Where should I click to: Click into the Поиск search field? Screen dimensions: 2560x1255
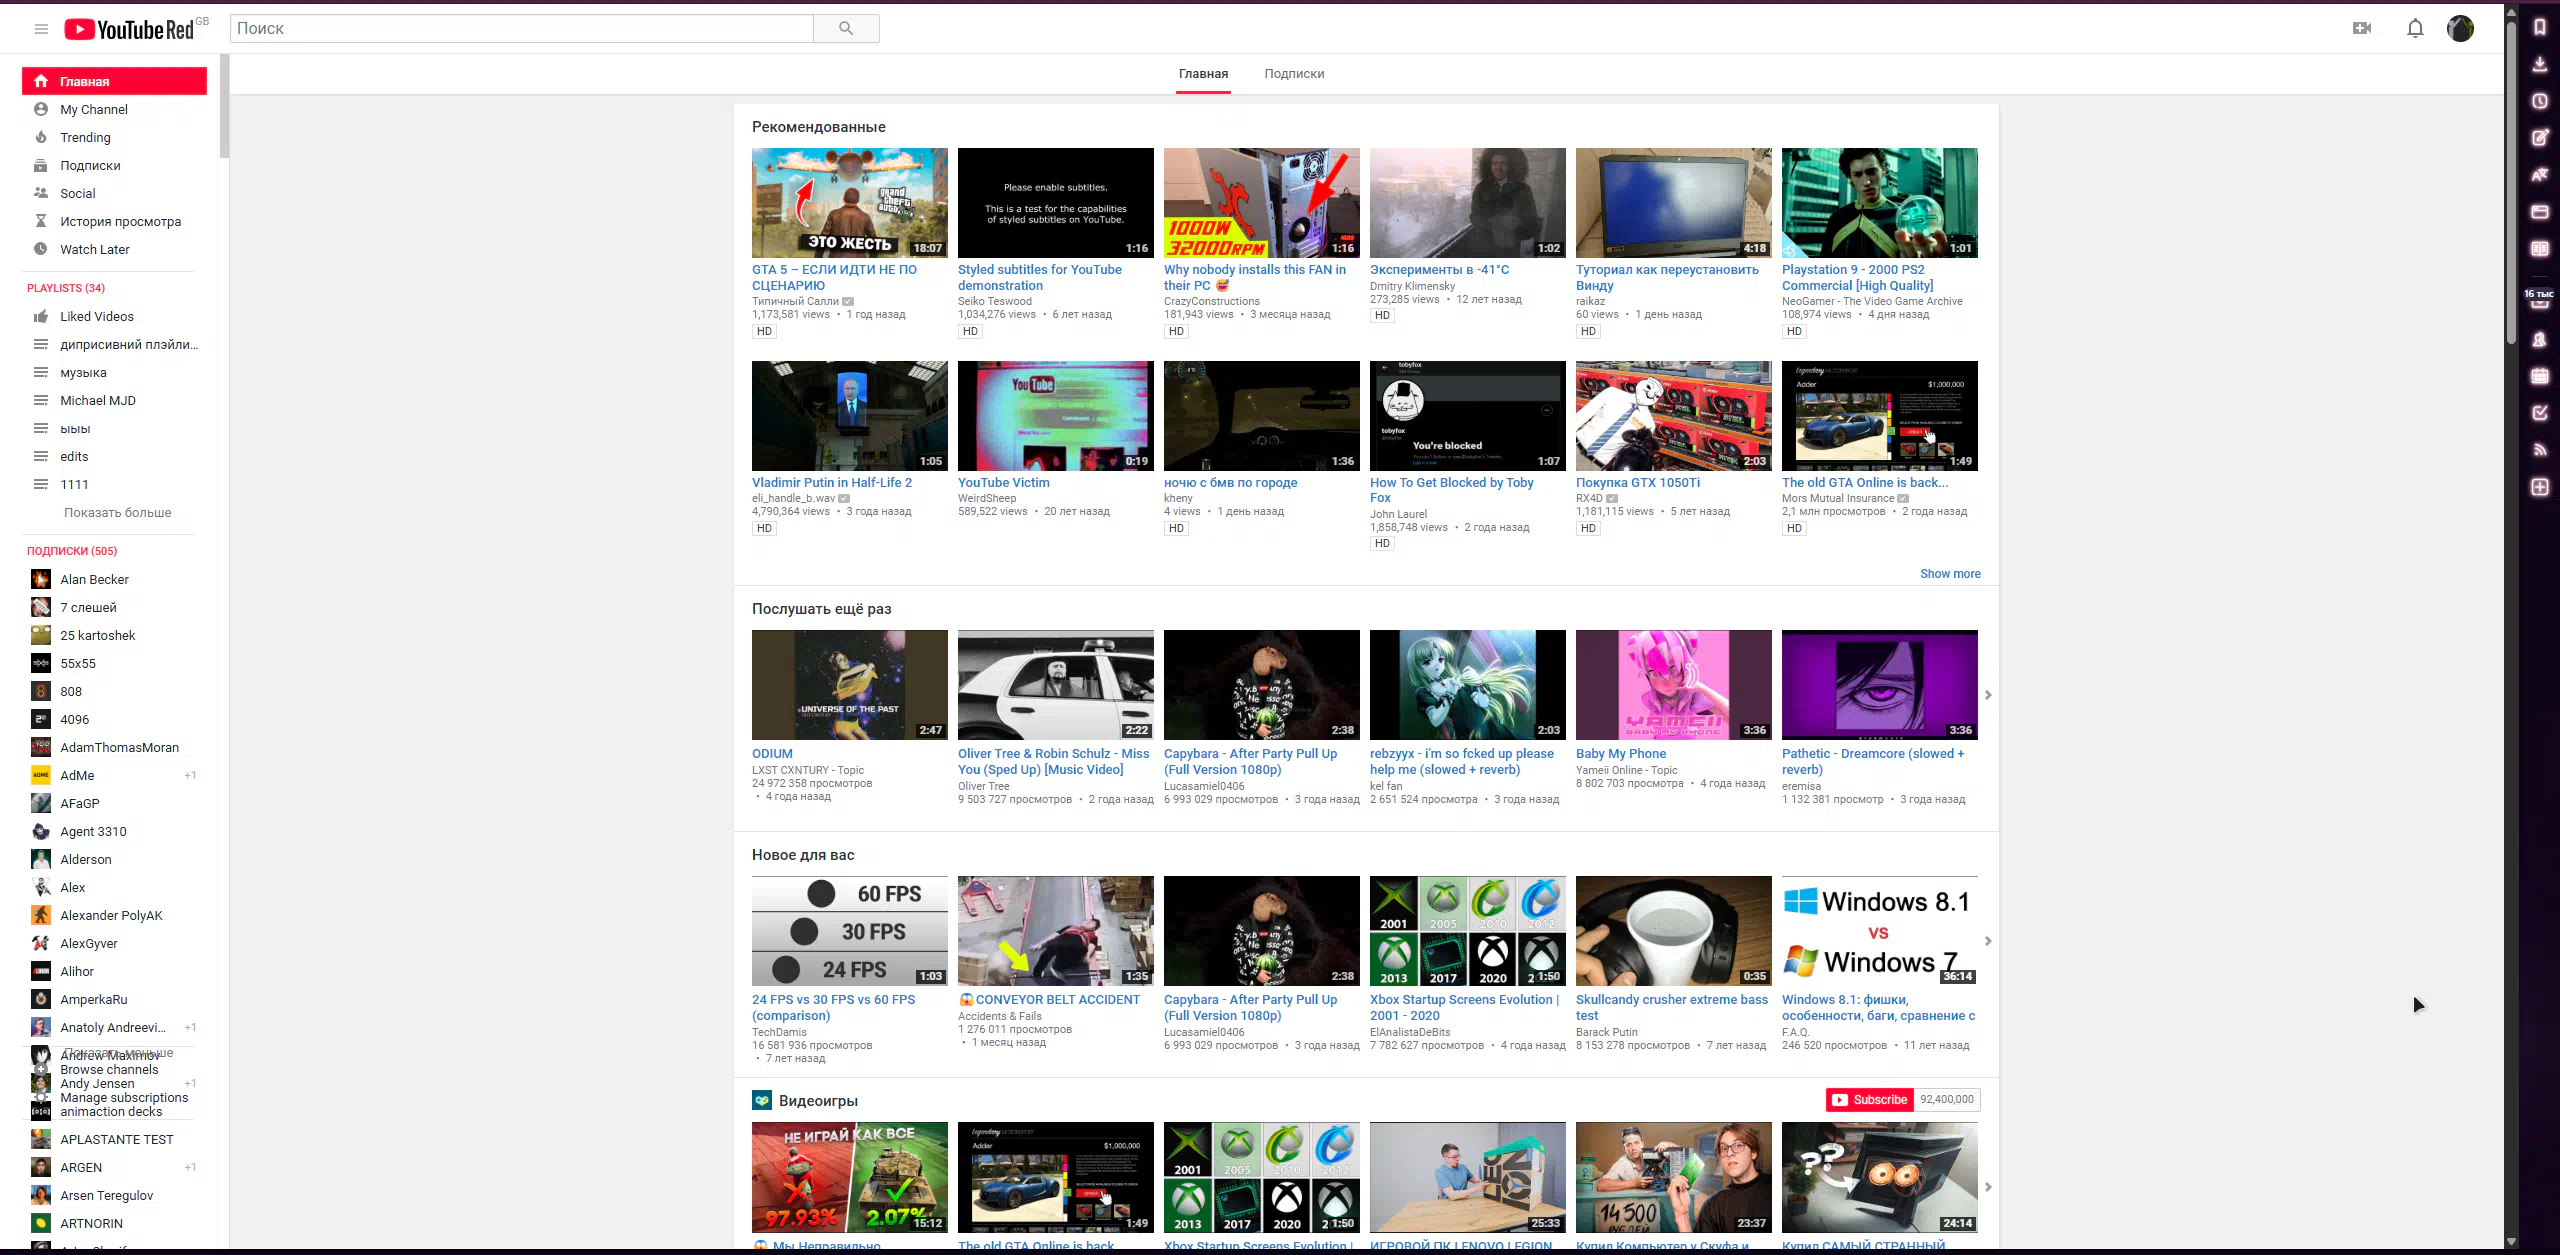522,29
